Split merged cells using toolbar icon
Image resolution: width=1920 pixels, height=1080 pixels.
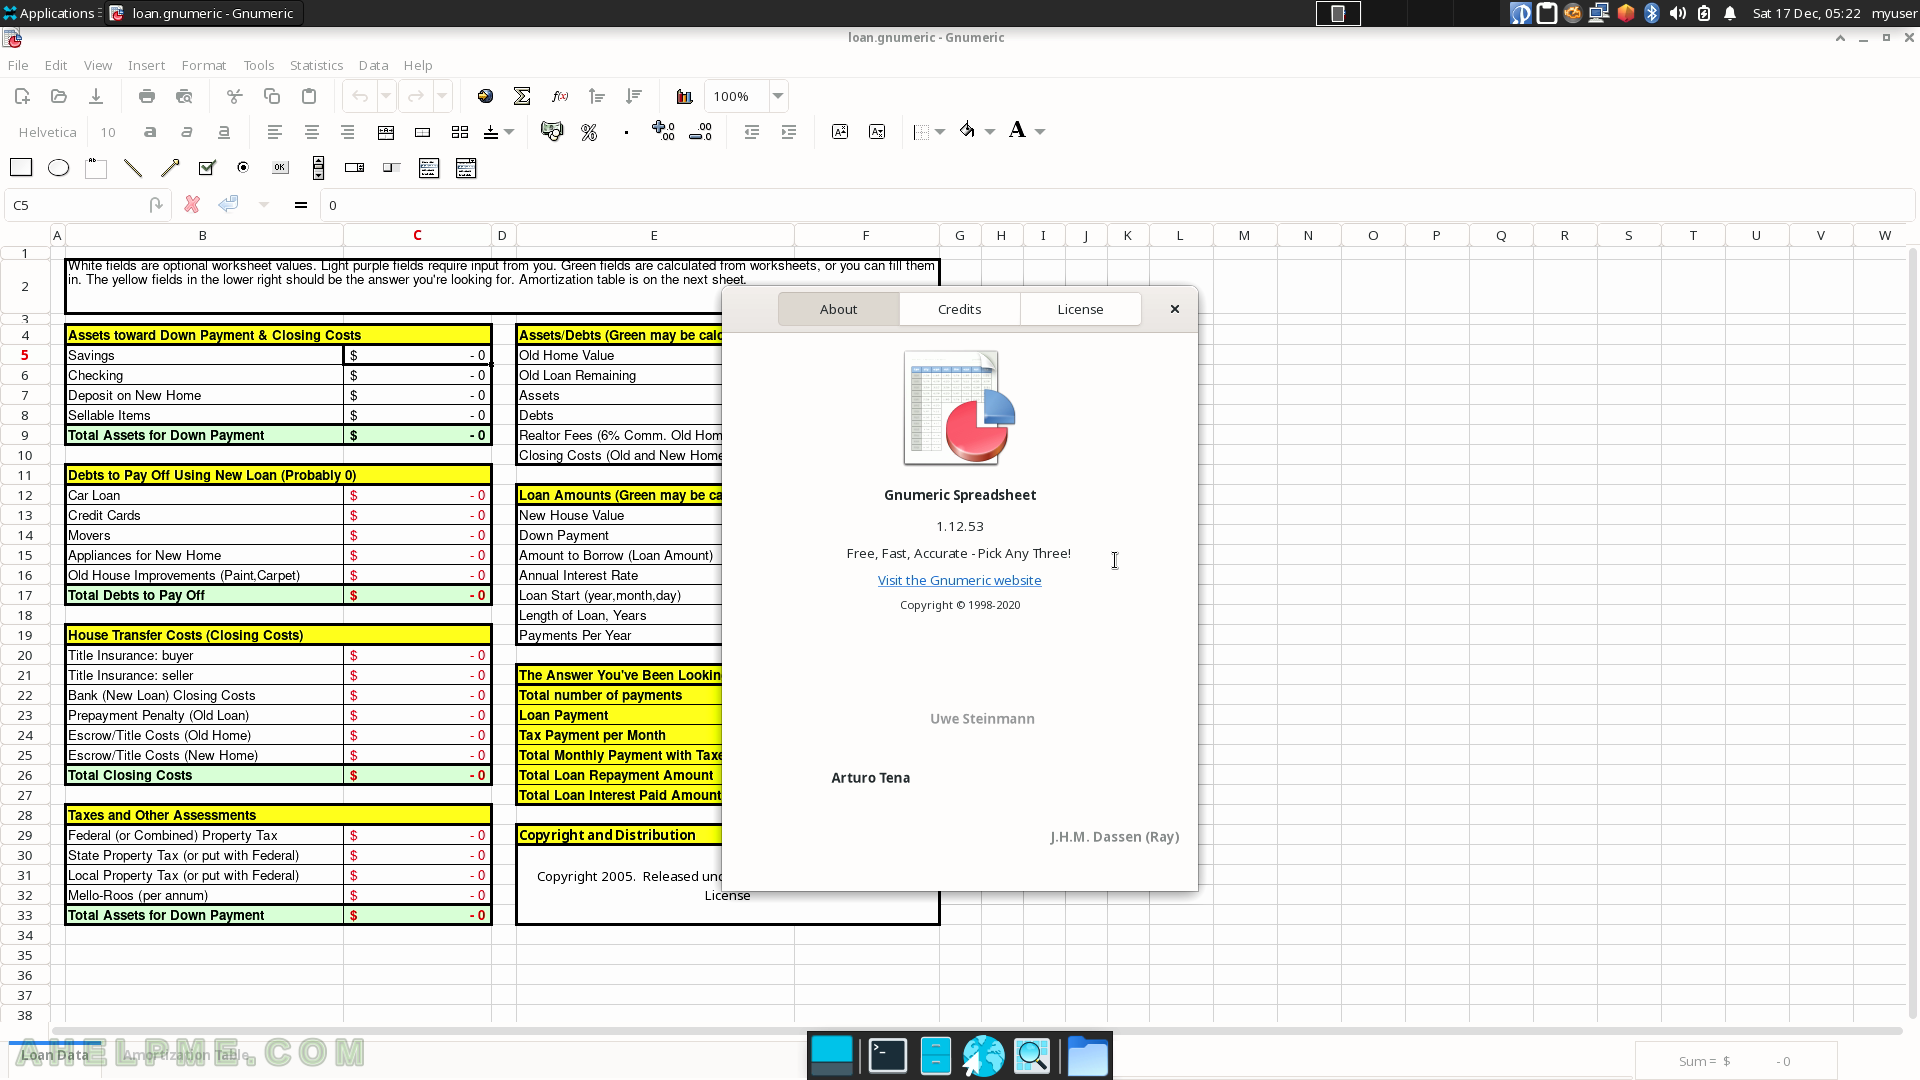460,131
